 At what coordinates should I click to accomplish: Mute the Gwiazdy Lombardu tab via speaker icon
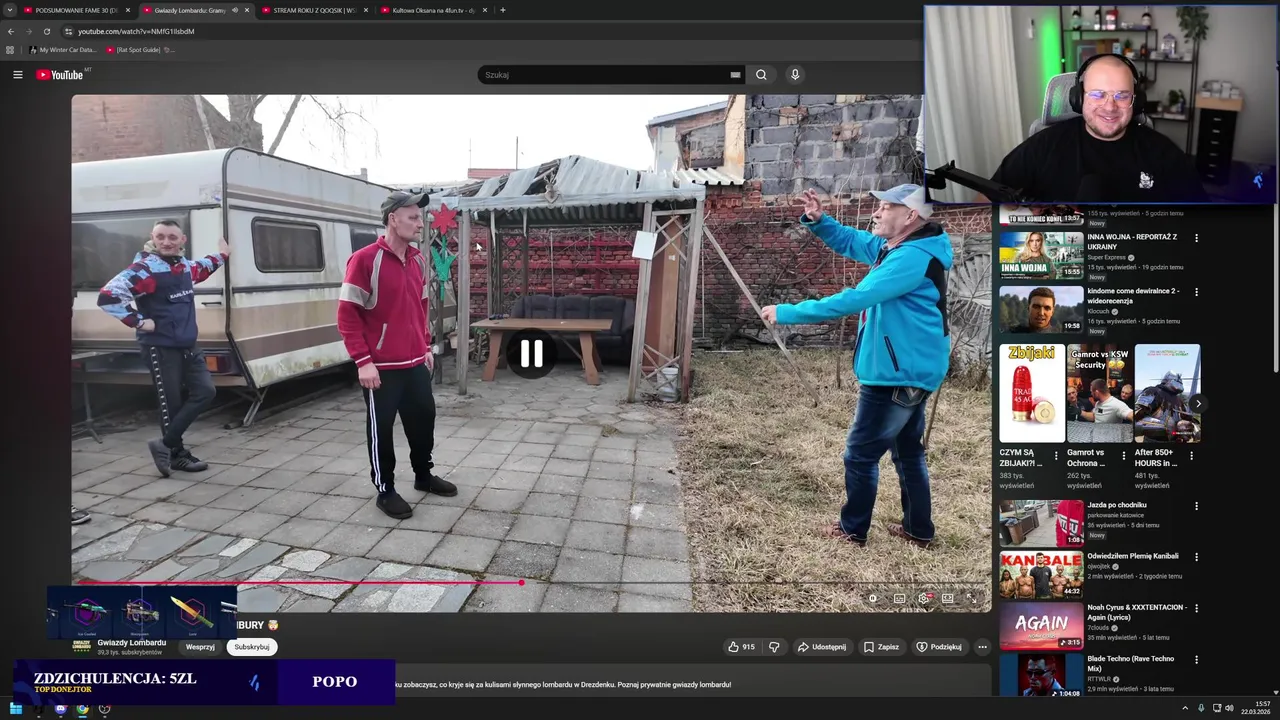tap(235, 10)
